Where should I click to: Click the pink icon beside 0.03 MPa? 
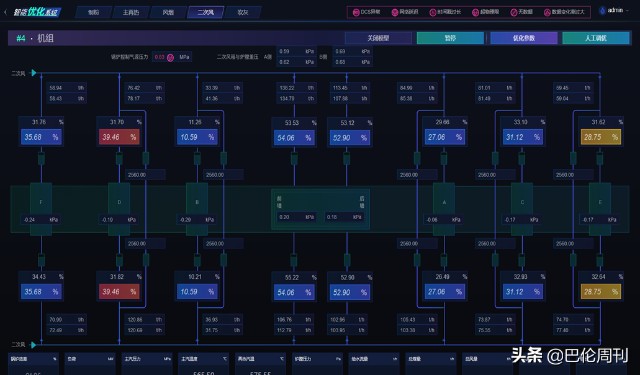170,58
